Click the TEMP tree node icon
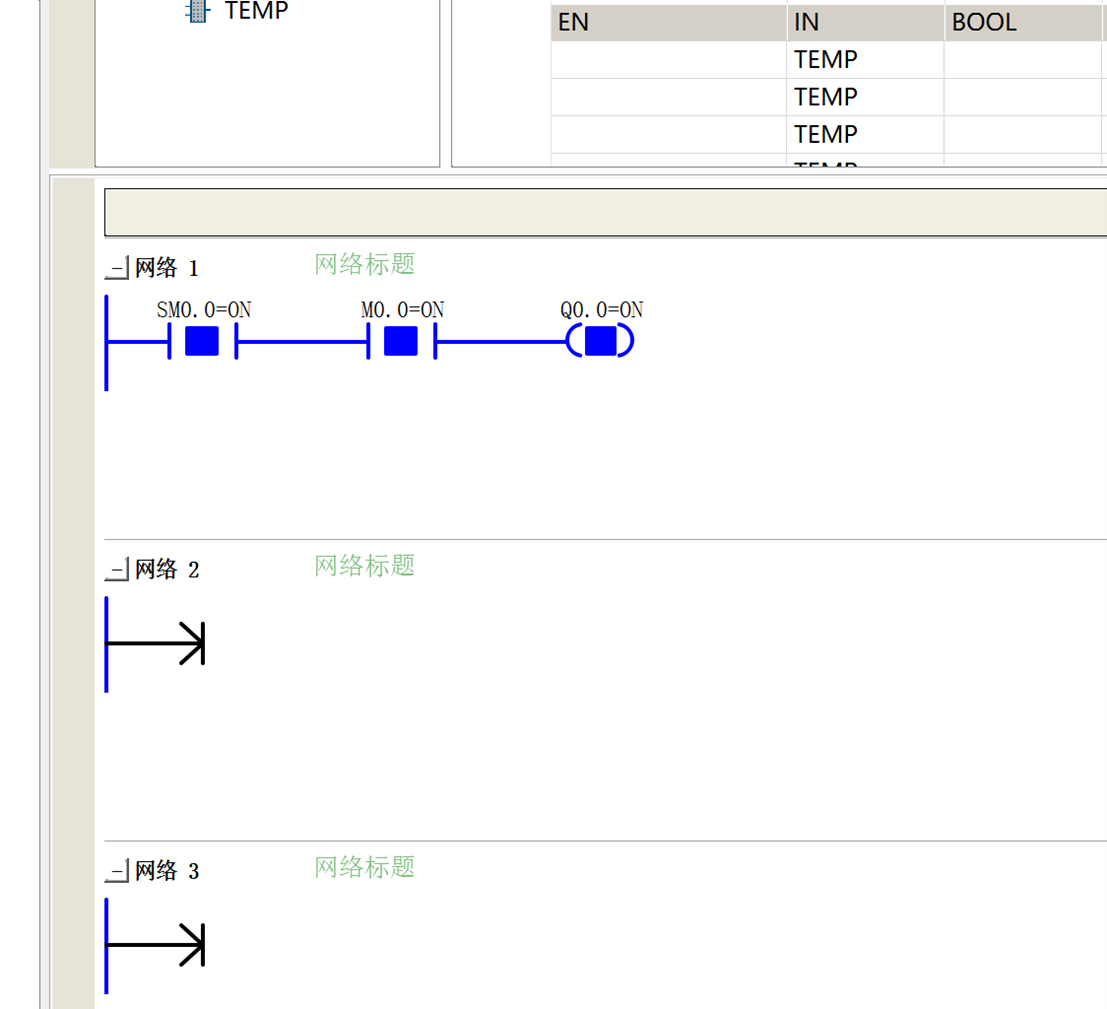The height and width of the screenshot is (1009, 1107). coord(197,11)
